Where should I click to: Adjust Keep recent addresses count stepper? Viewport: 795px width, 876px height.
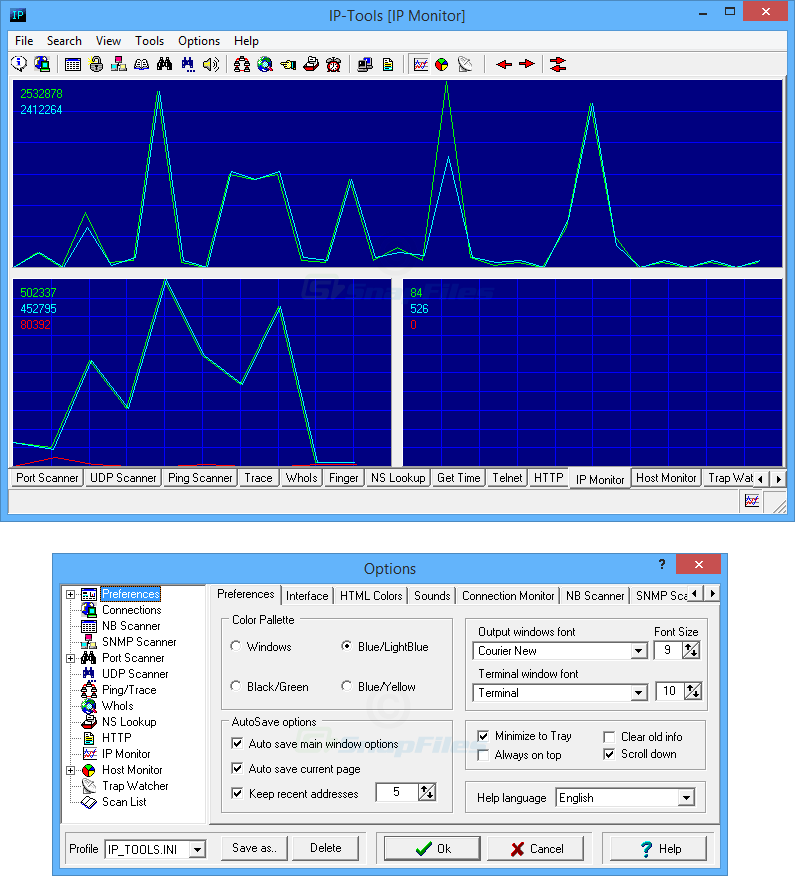[x=427, y=792]
